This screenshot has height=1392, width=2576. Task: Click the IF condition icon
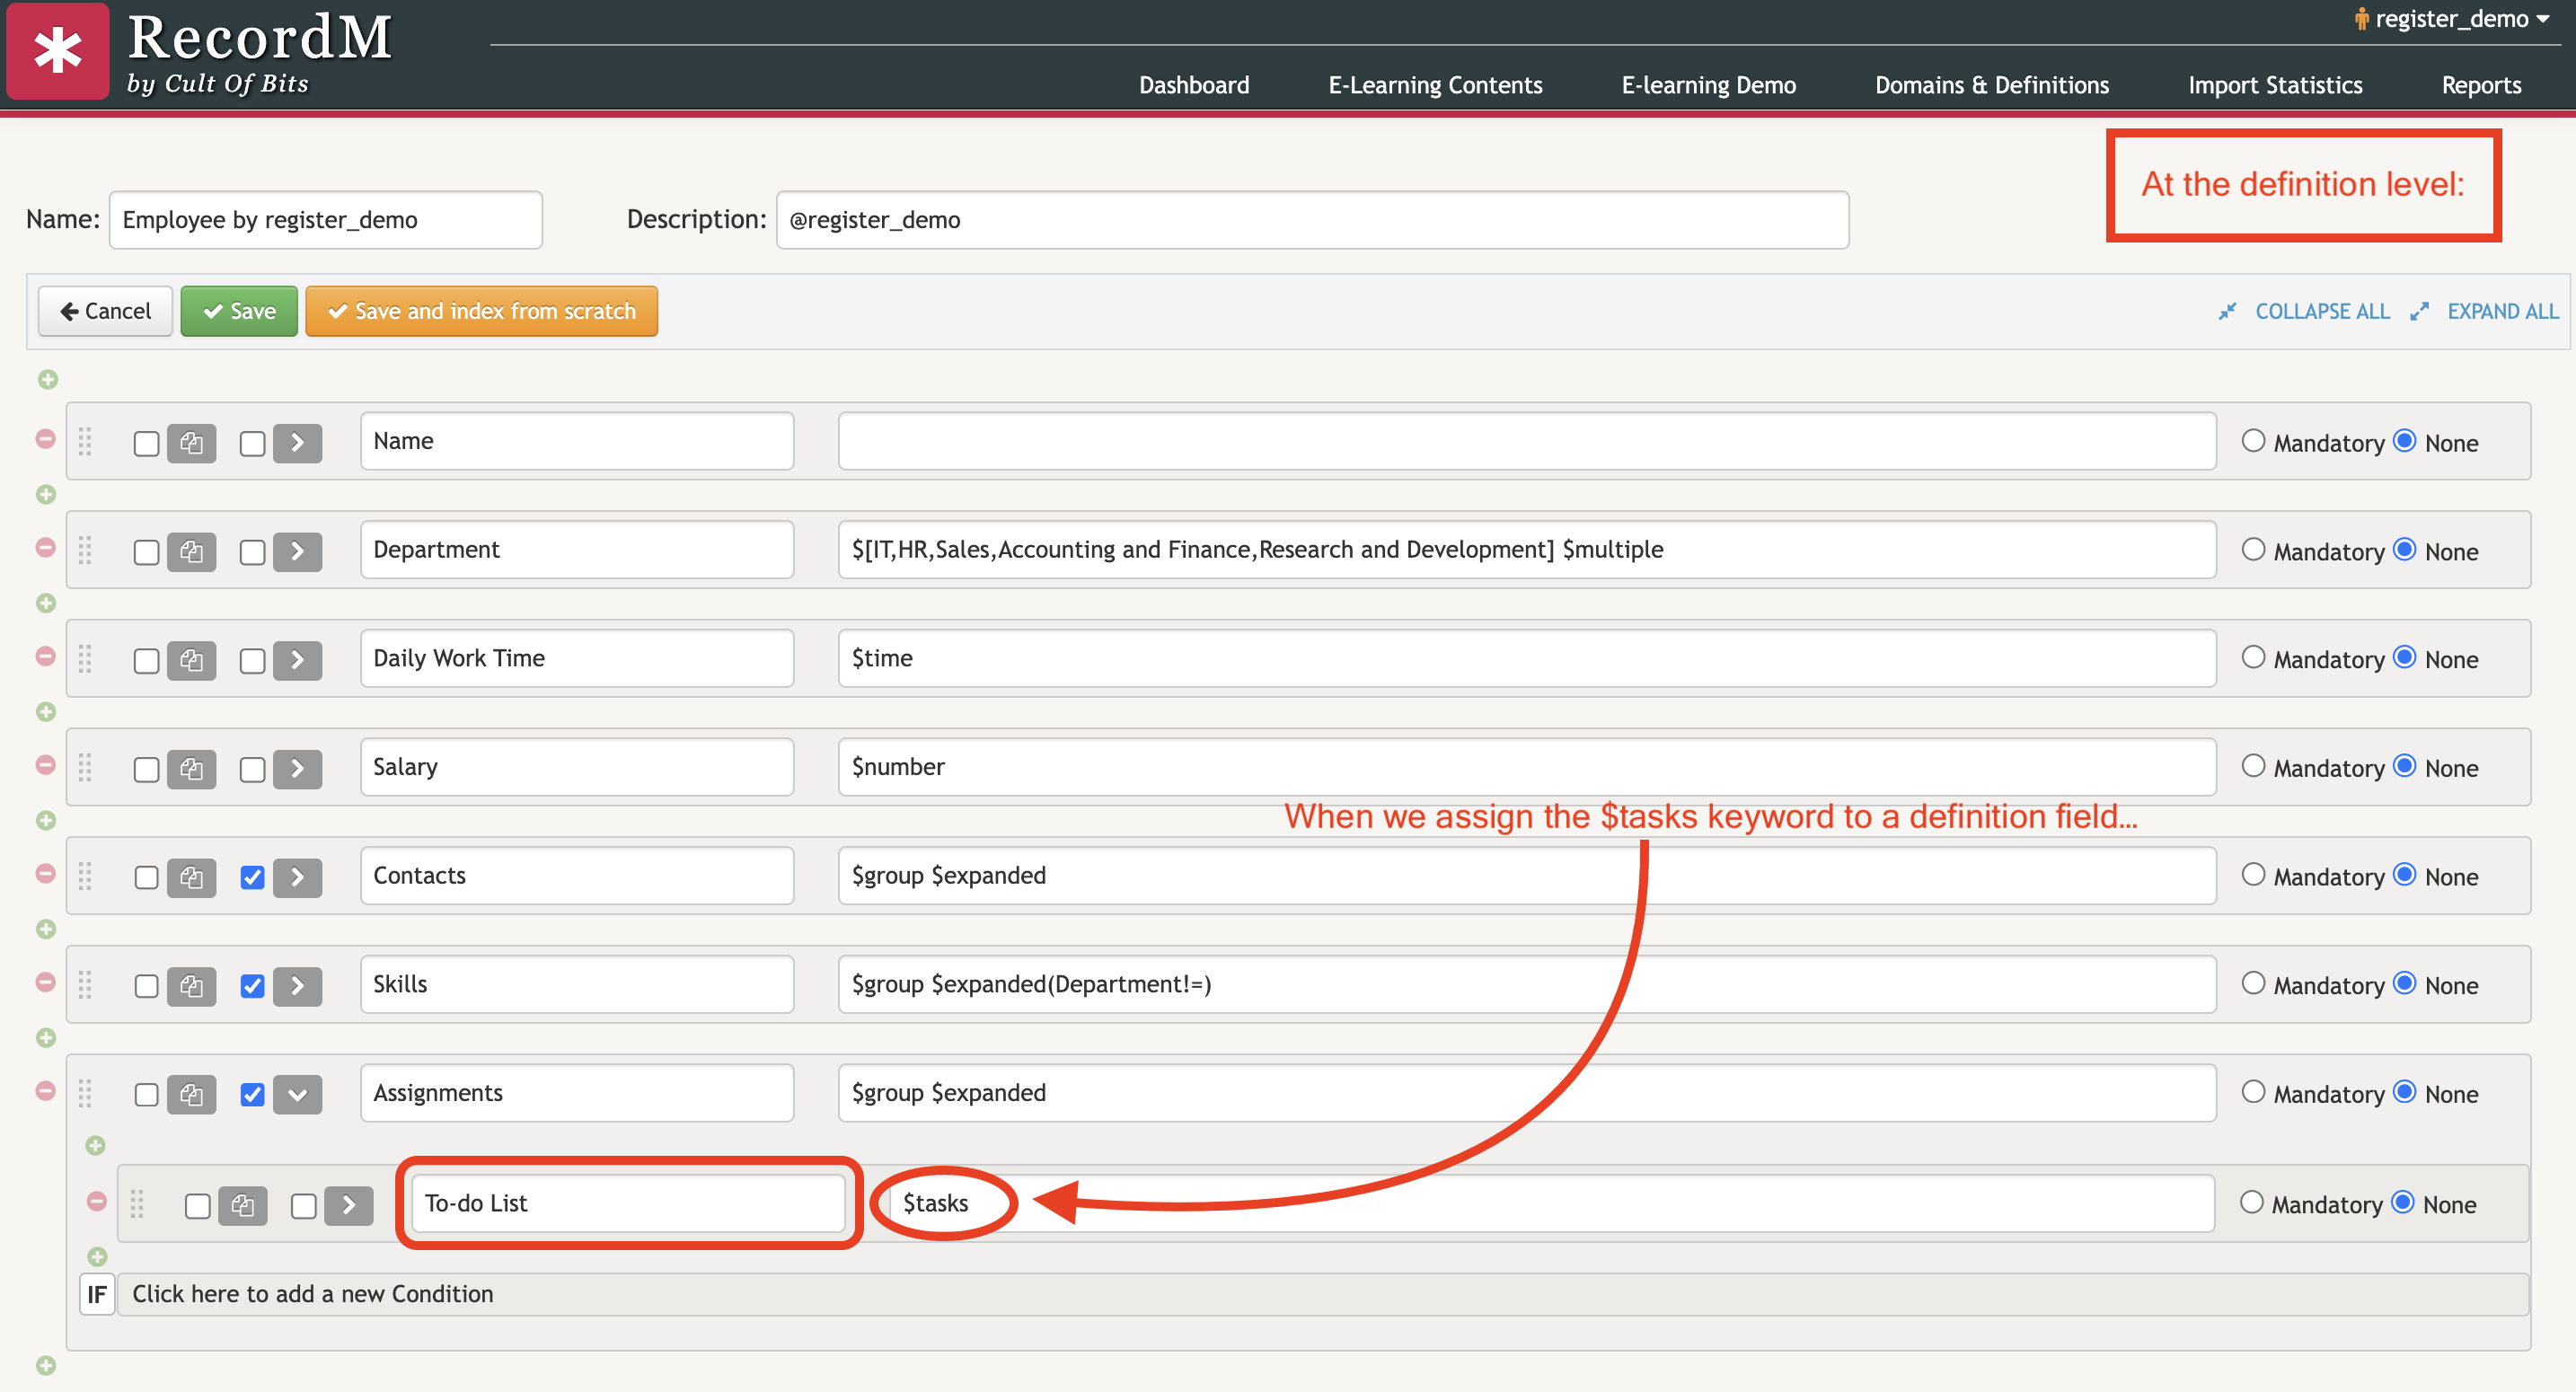click(97, 1294)
